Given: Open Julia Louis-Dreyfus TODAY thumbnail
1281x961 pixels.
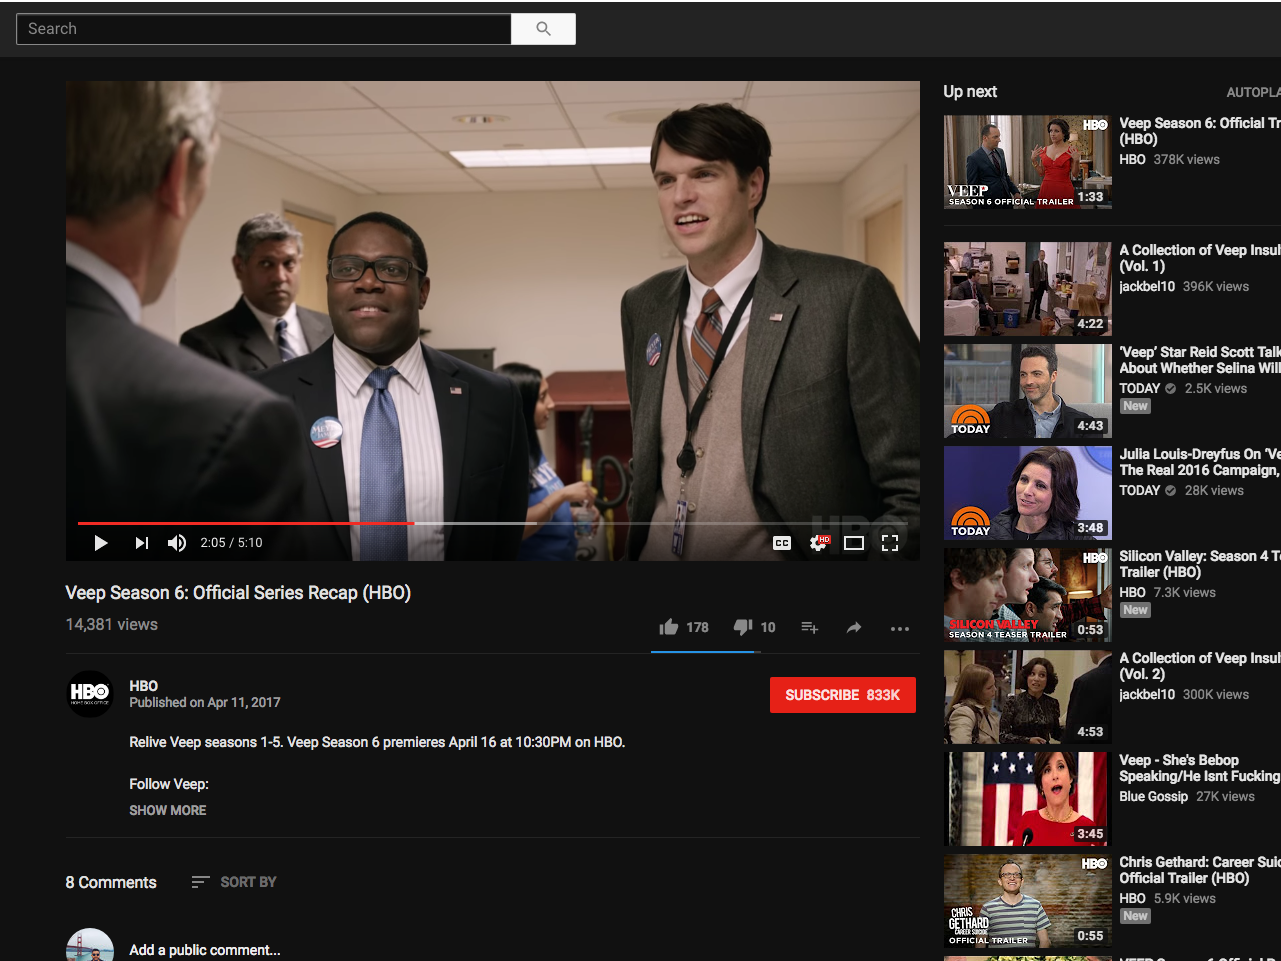Looking at the screenshot, I should [1027, 493].
